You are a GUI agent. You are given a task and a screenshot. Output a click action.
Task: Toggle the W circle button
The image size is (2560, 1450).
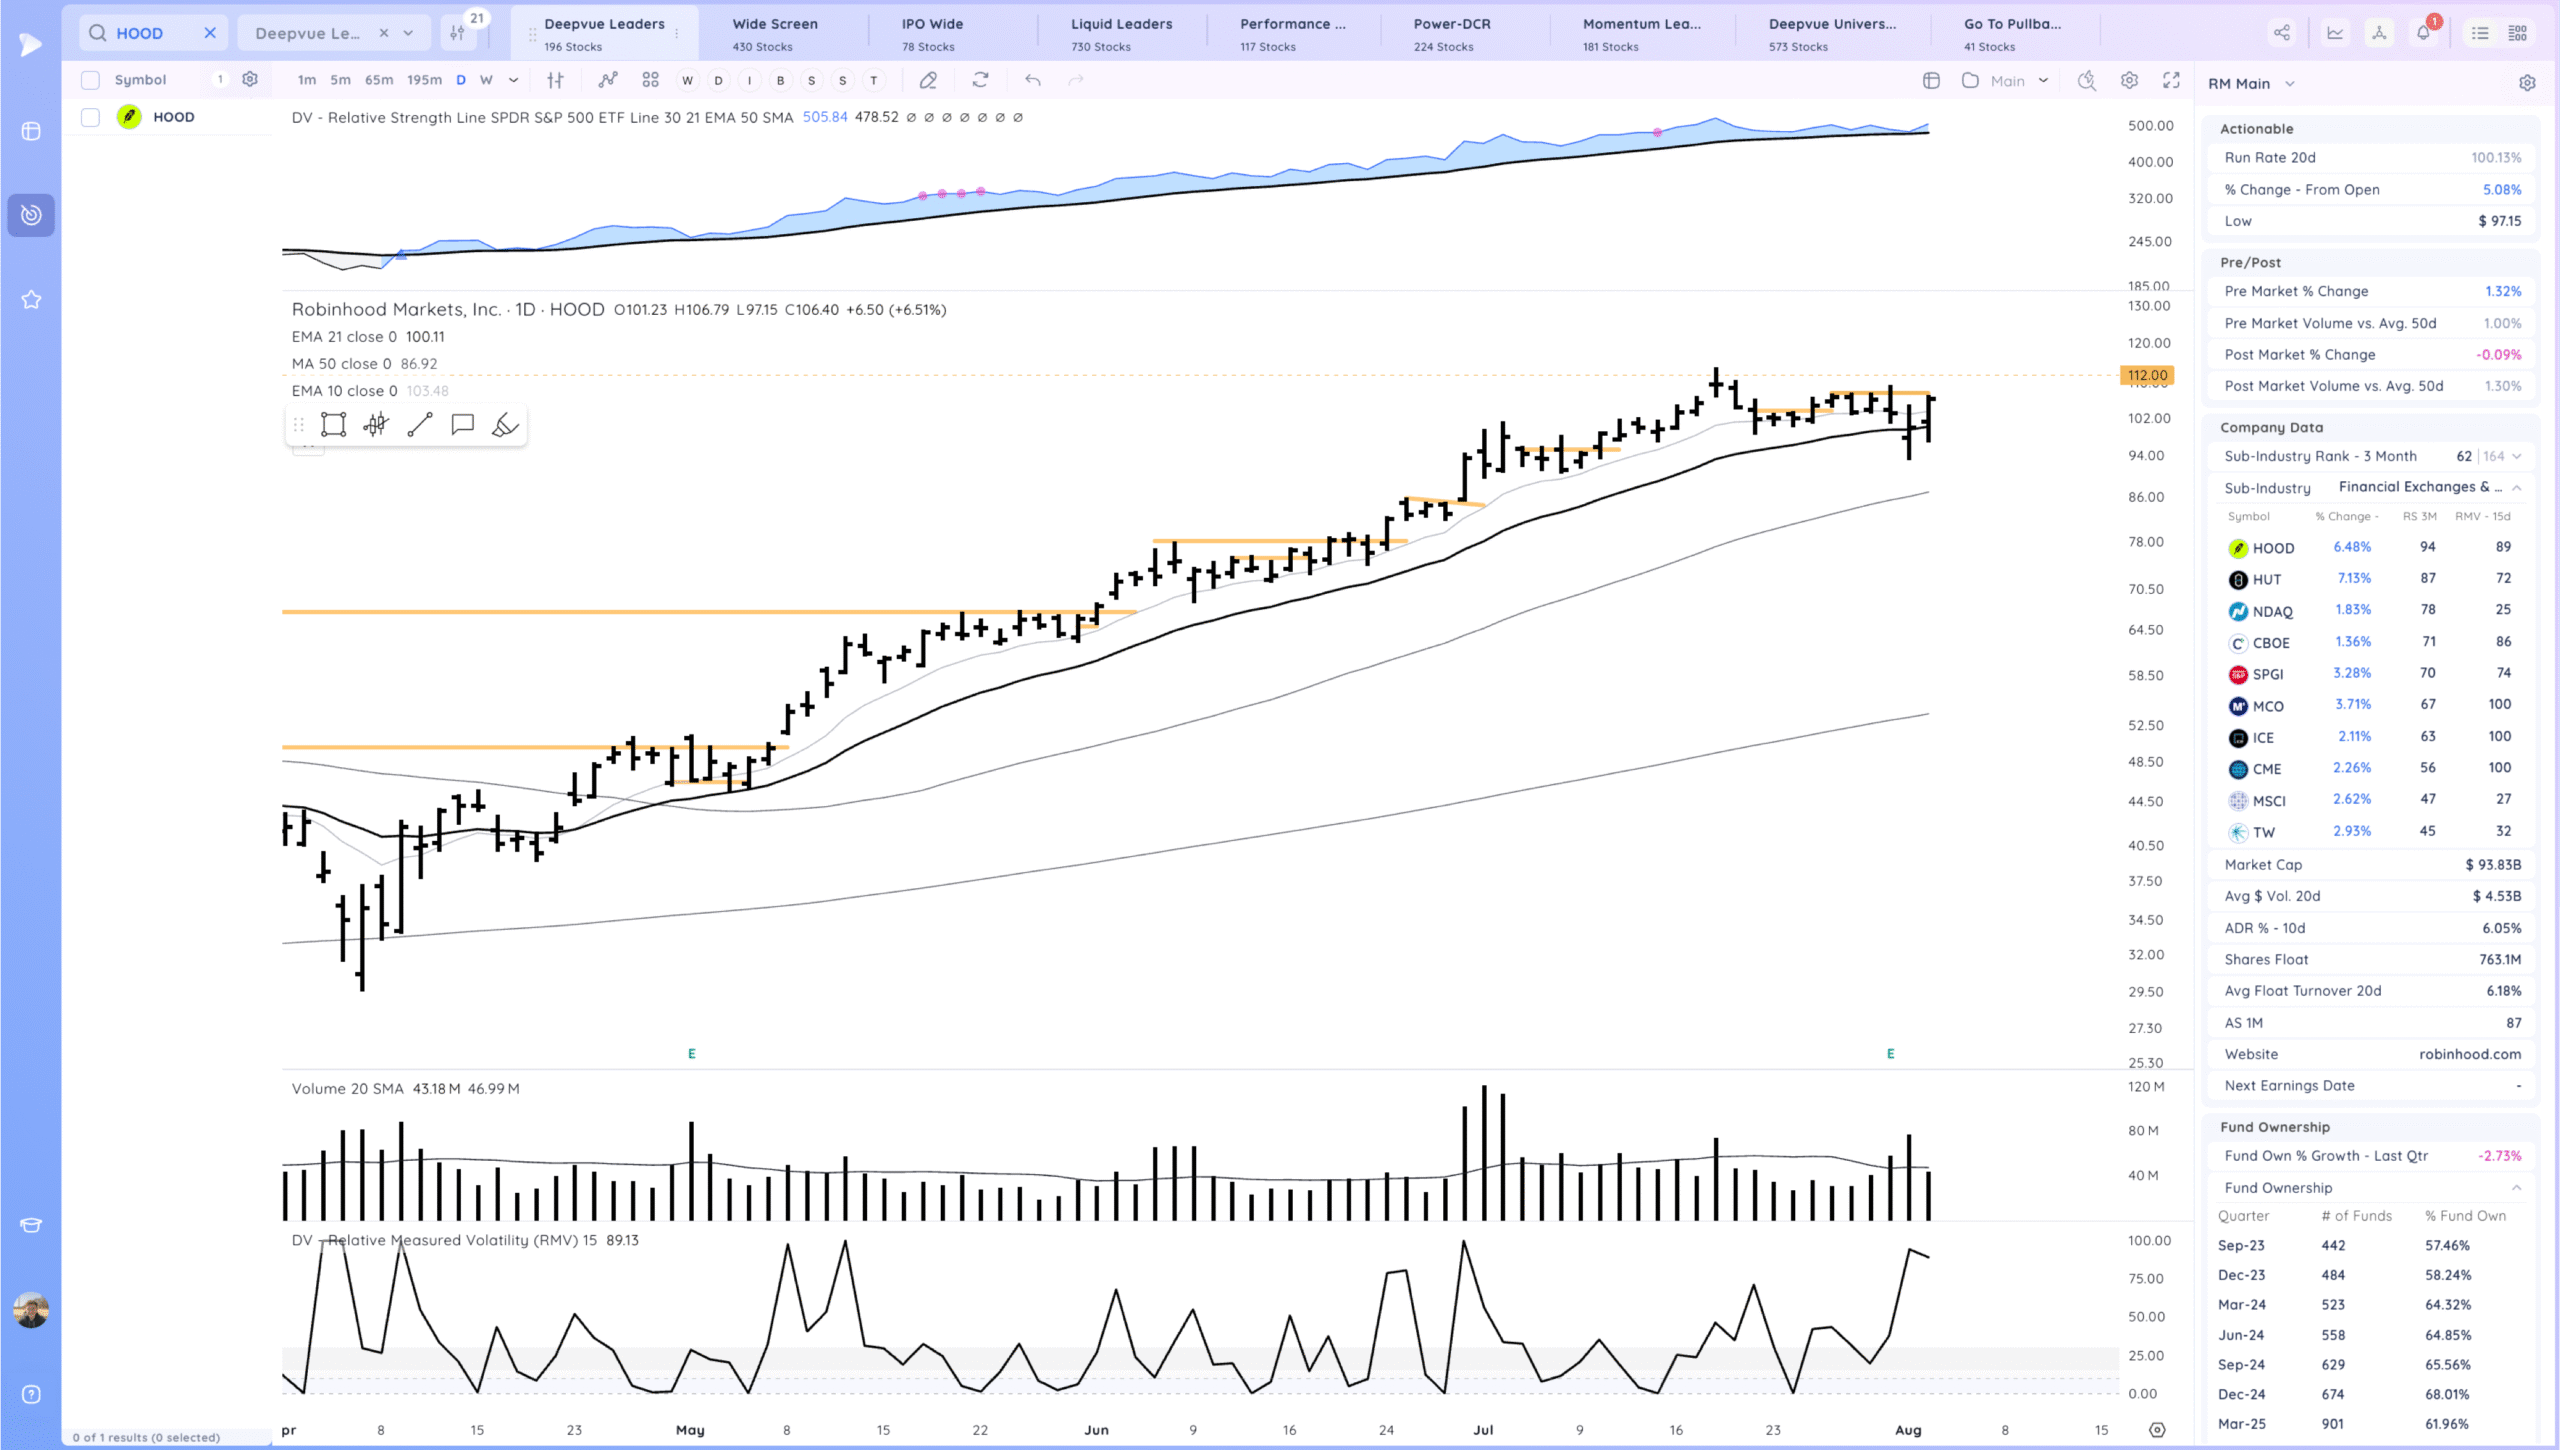tap(687, 80)
